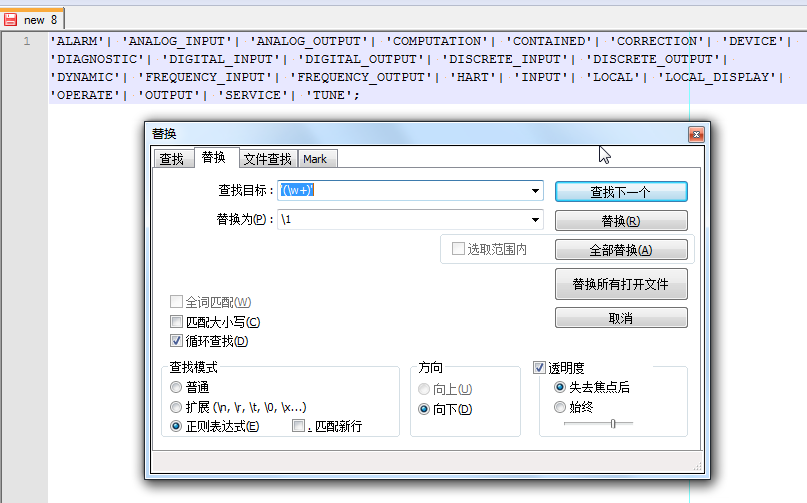
Task: Click the 'TUNE' text in the editor
Action: [x=329, y=95]
